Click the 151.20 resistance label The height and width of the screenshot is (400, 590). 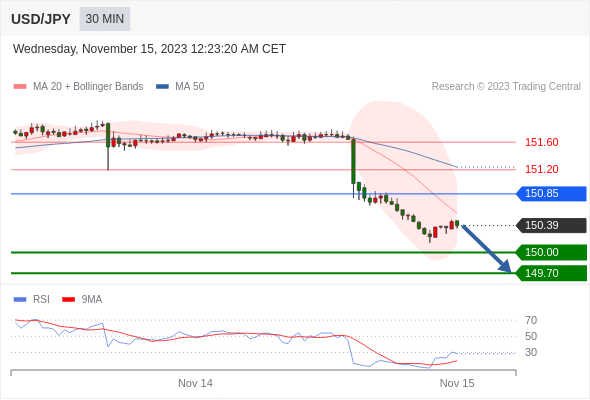(541, 169)
